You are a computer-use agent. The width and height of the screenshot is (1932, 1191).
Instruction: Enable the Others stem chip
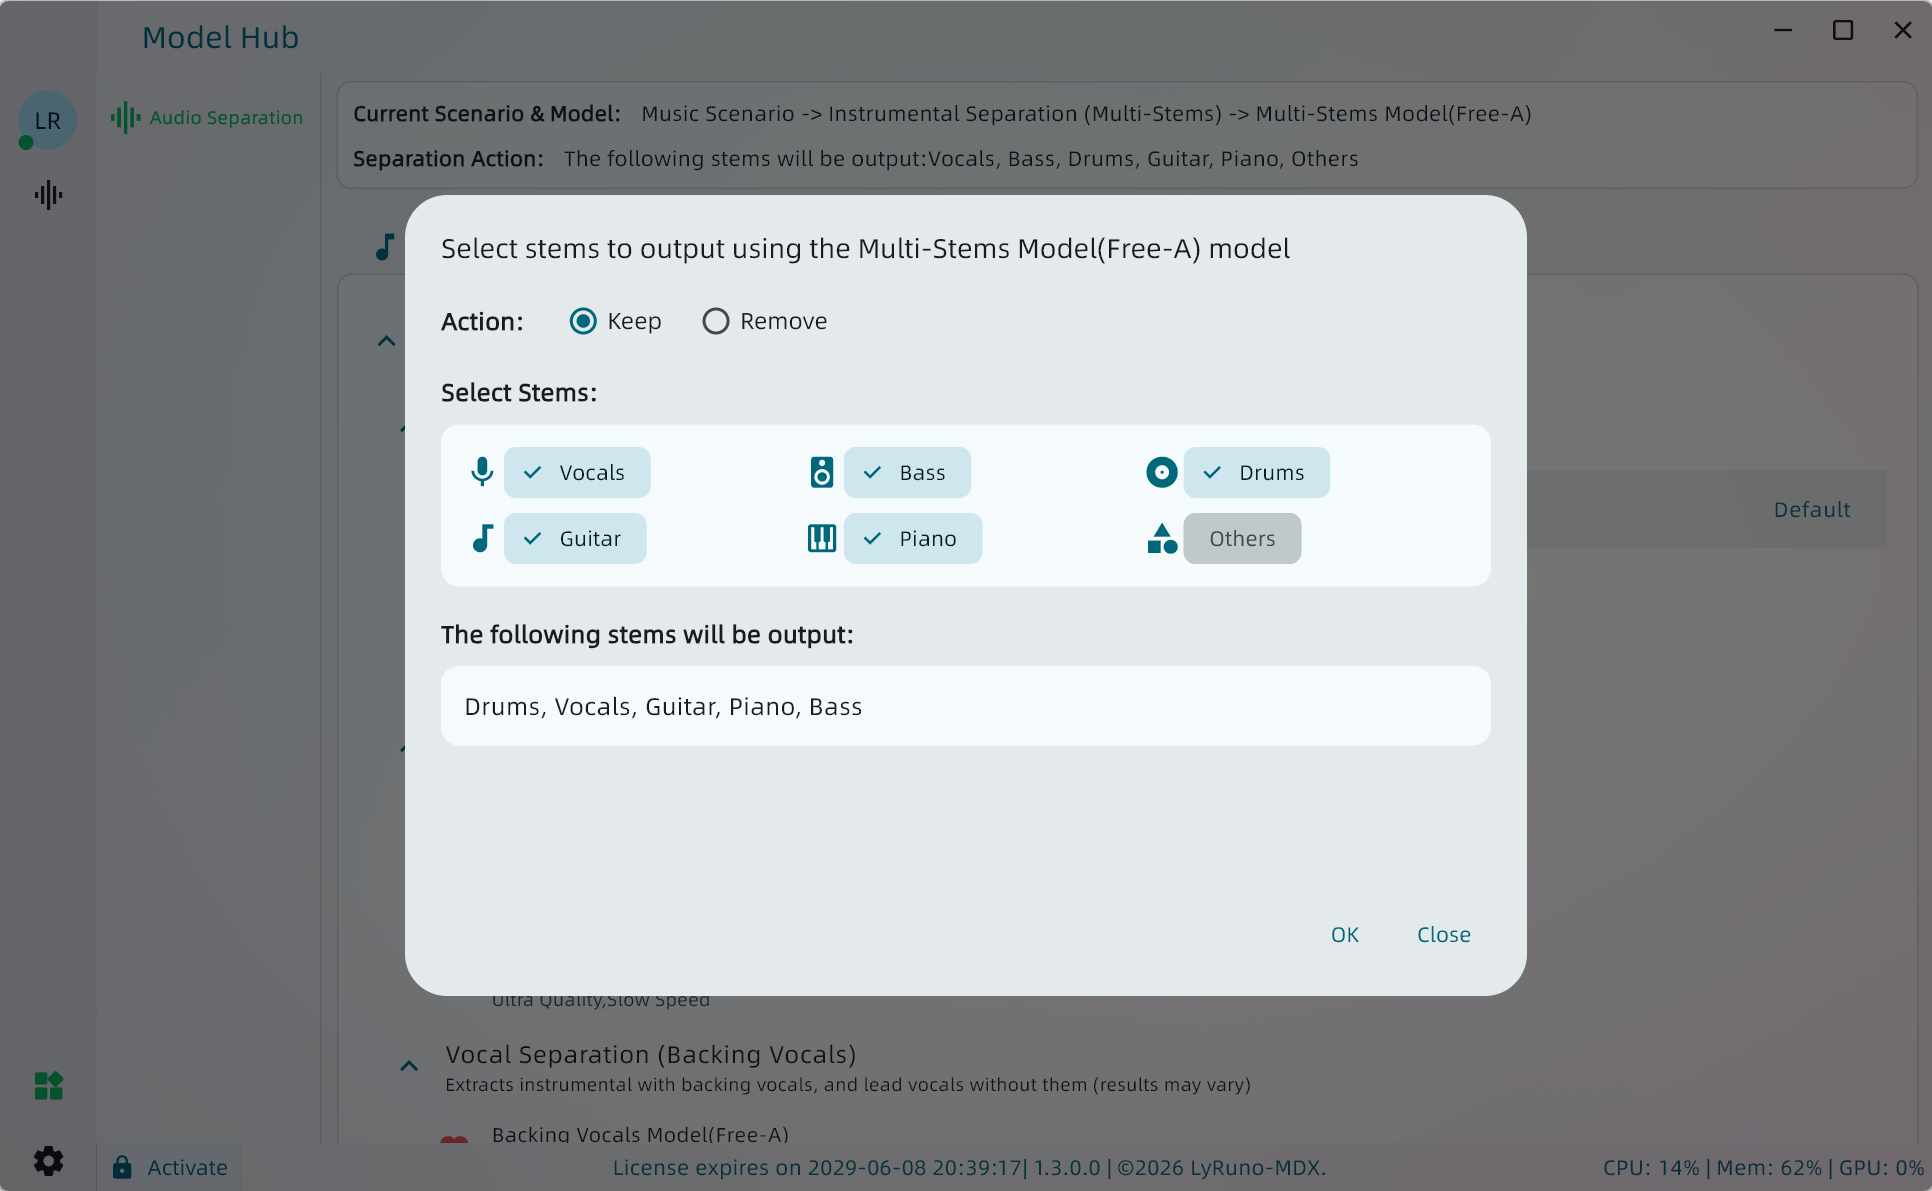1242,539
